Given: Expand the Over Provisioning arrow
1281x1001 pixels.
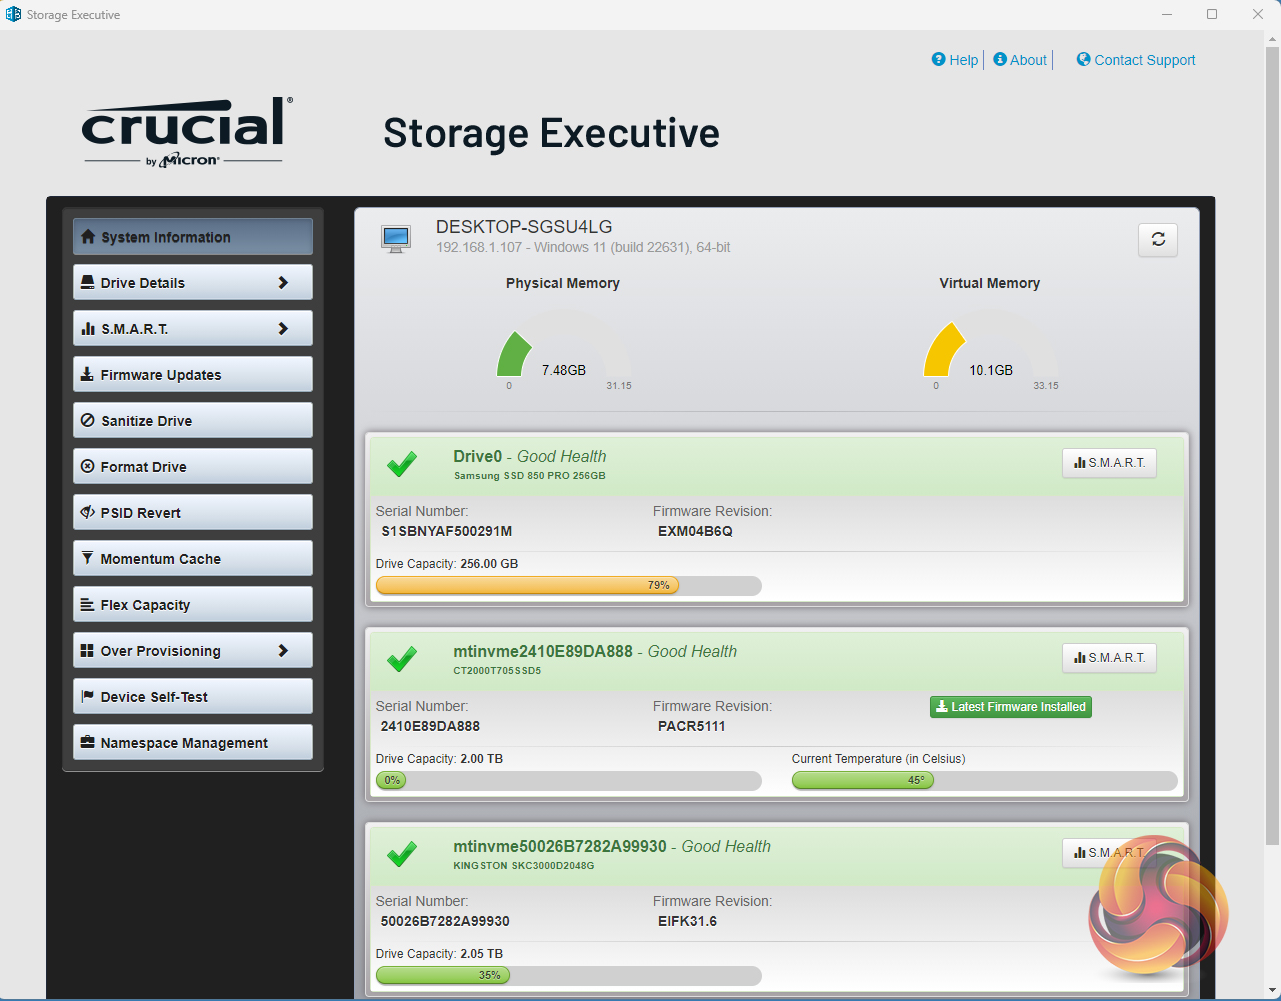Looking at the screenshot, I should point(283,651).
